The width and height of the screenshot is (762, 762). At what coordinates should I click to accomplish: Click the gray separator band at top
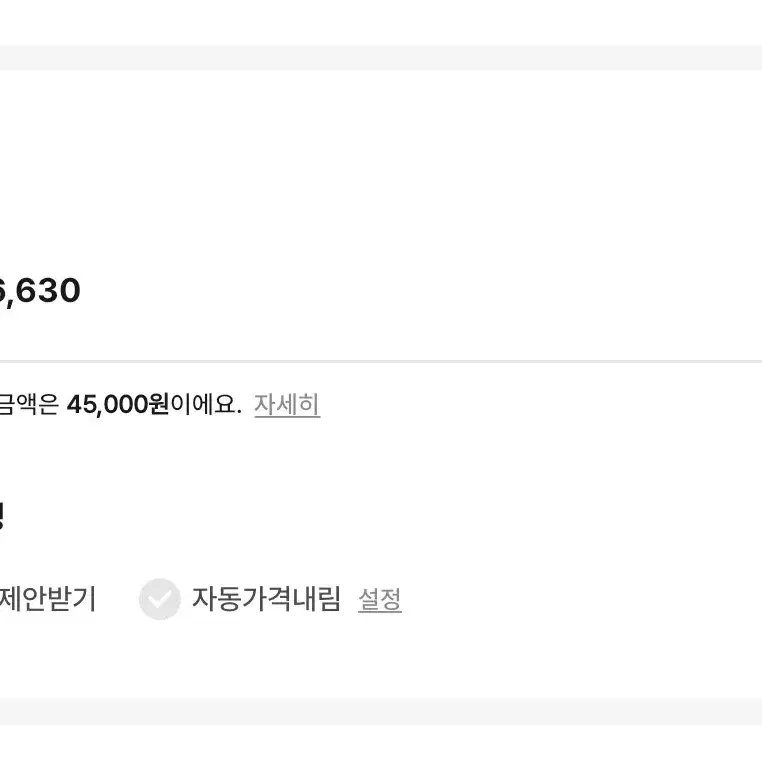click(381, 57)
